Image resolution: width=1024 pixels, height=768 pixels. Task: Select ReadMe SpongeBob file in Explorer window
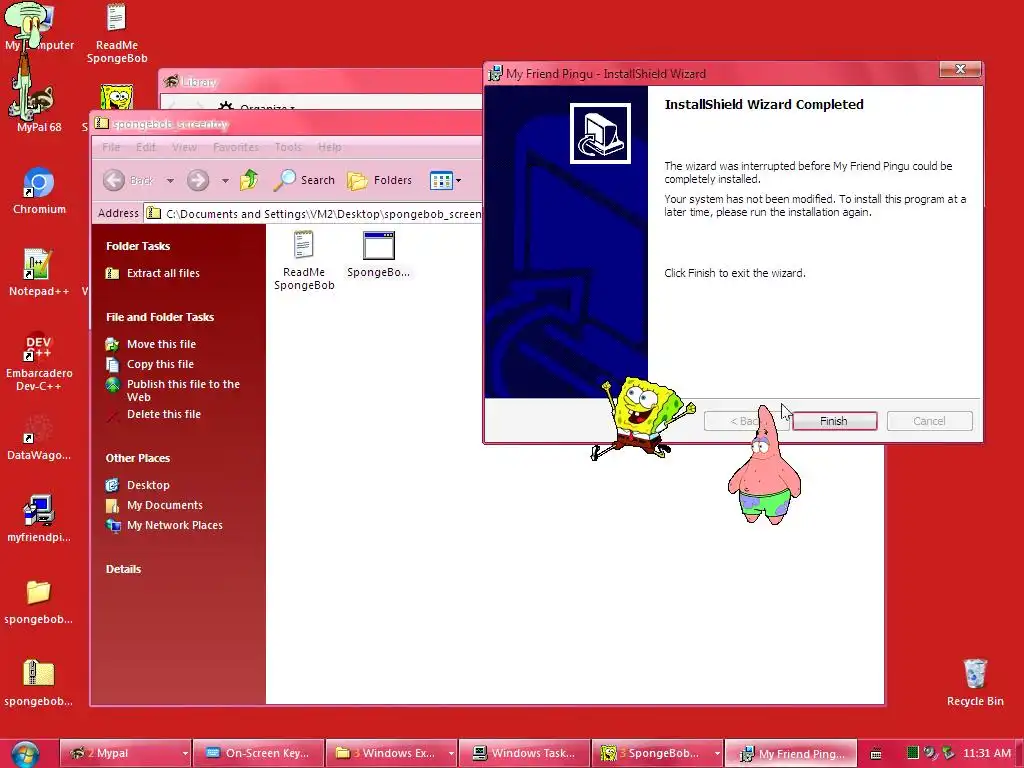click(x=304, y=260)
